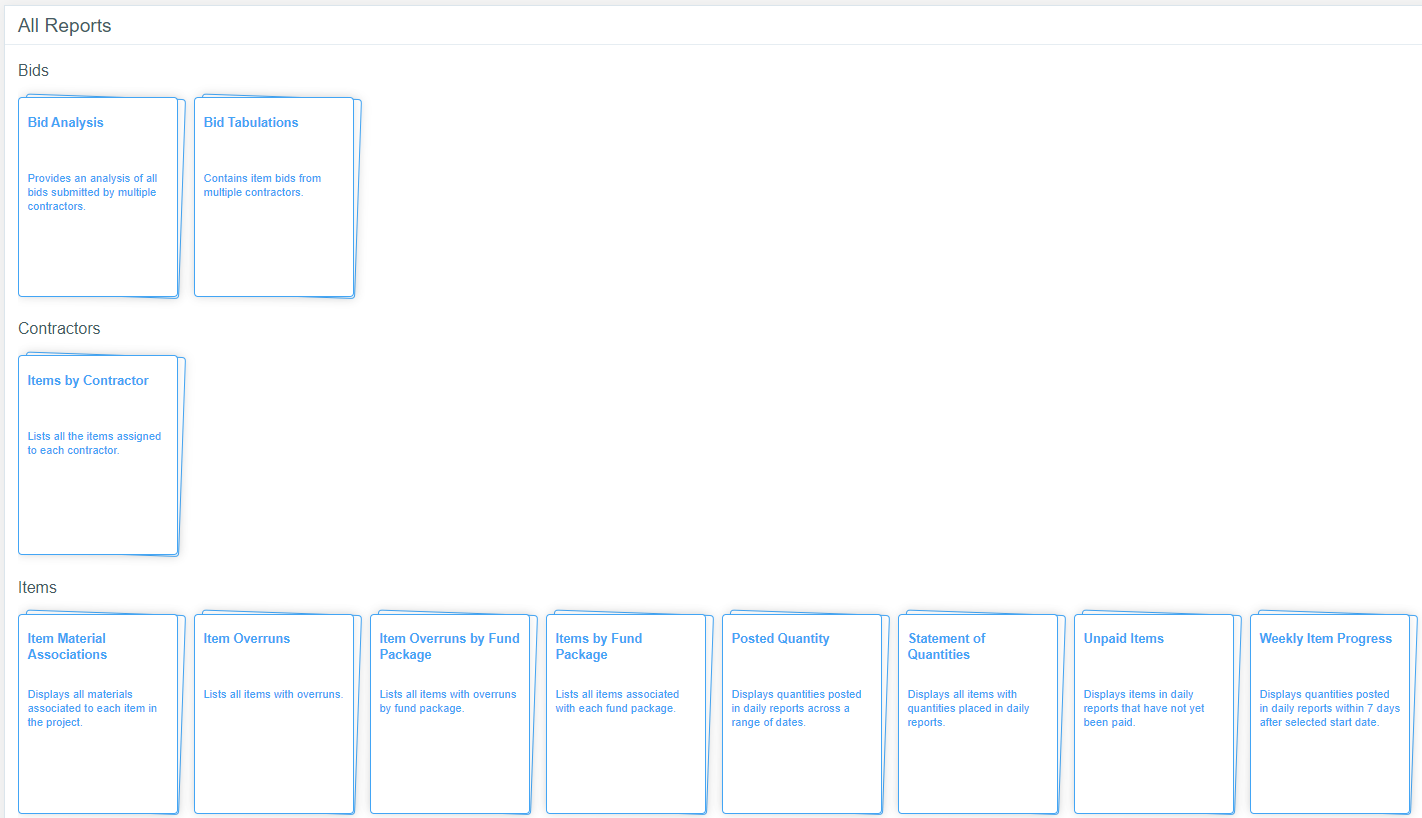This screenshot has width=1422, height=818.
Task: Open Item Material Associations report
Action: point(67,647)
